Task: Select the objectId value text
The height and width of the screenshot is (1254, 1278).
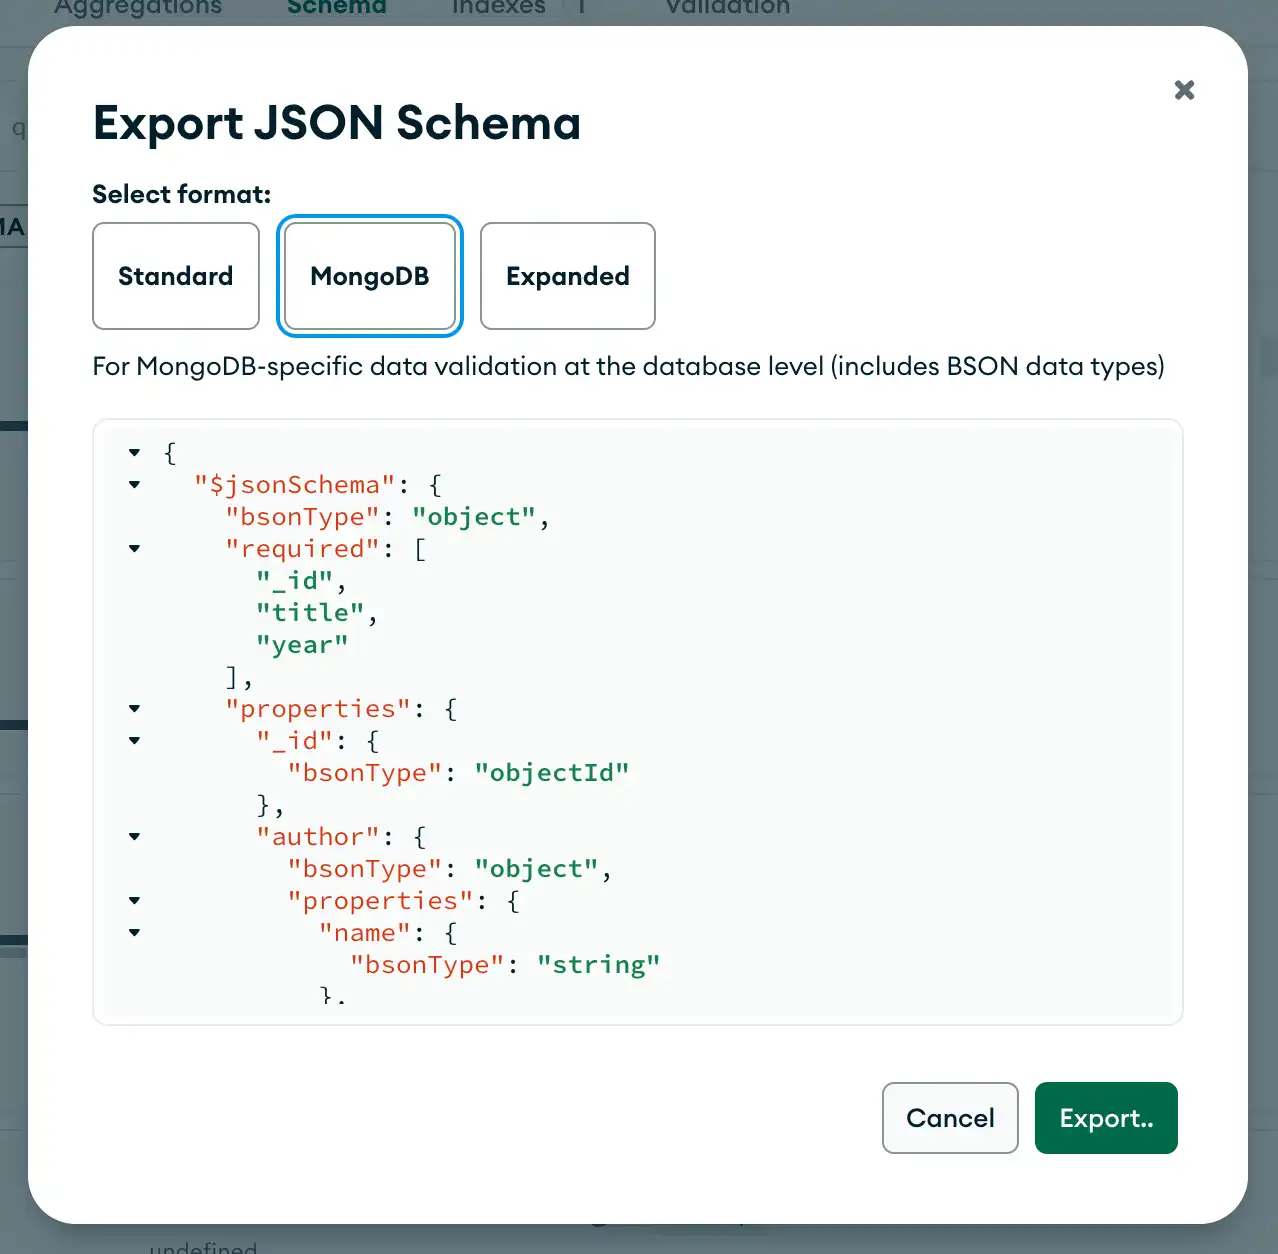Action: coord(553,772)
